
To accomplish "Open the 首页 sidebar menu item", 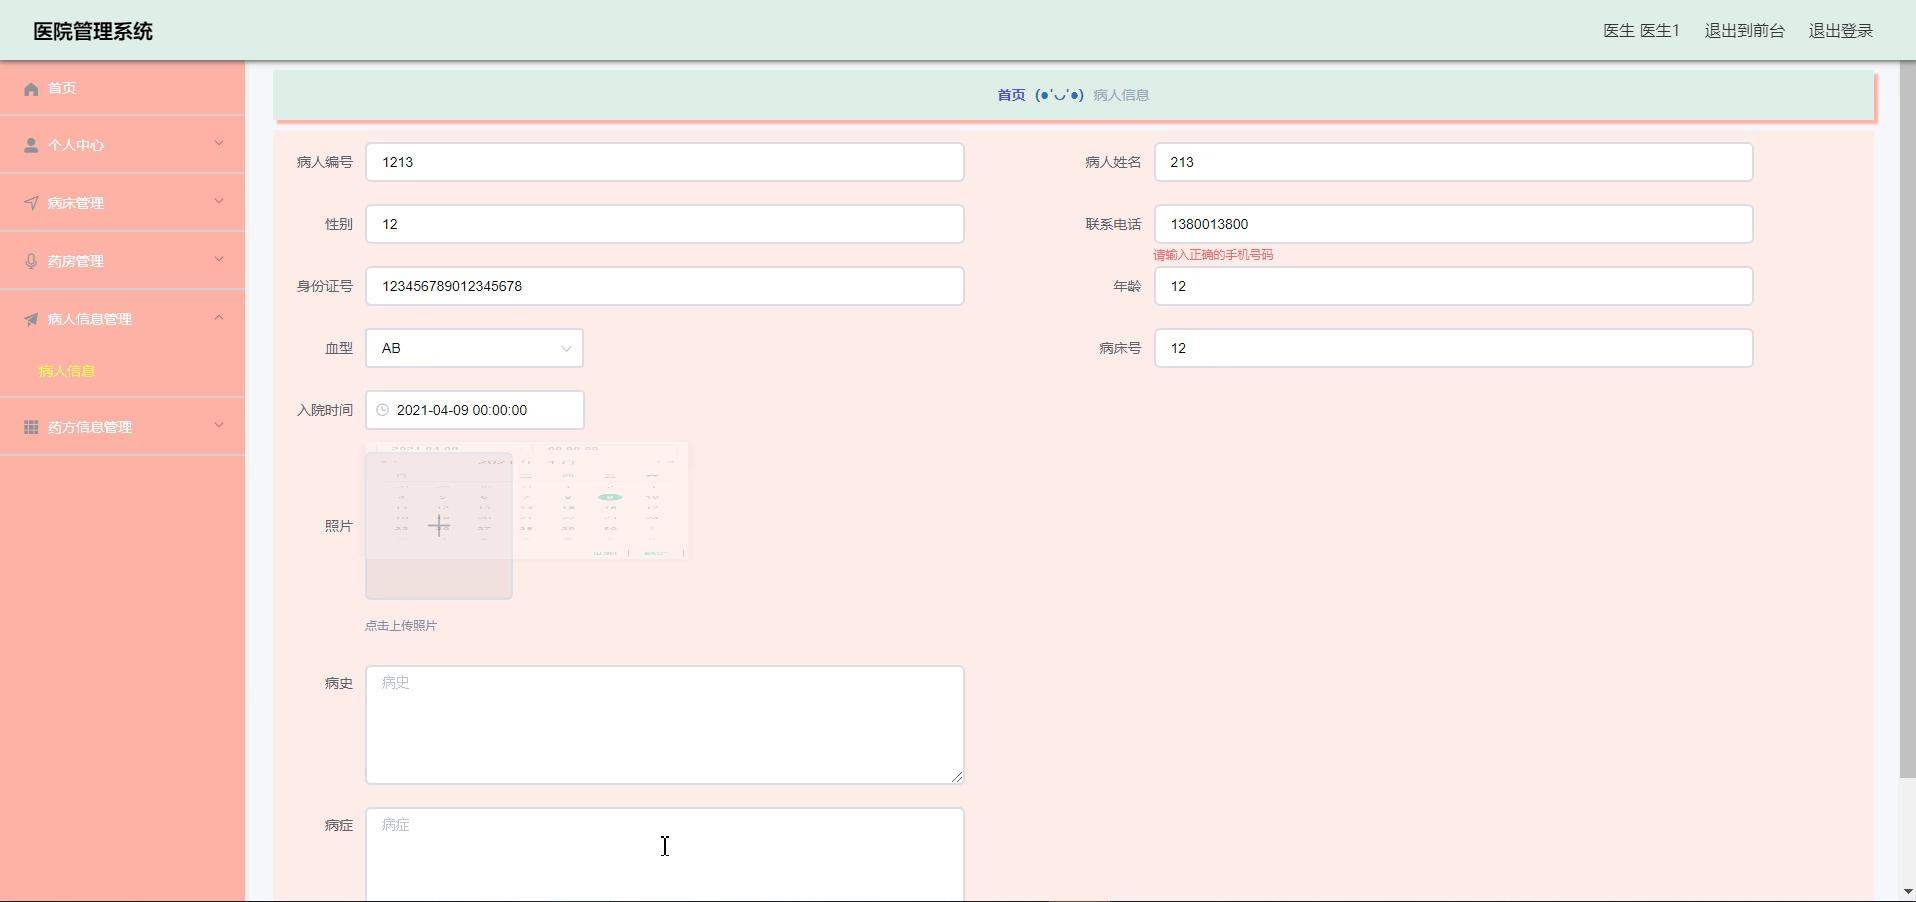I will [x=62, y=88].
